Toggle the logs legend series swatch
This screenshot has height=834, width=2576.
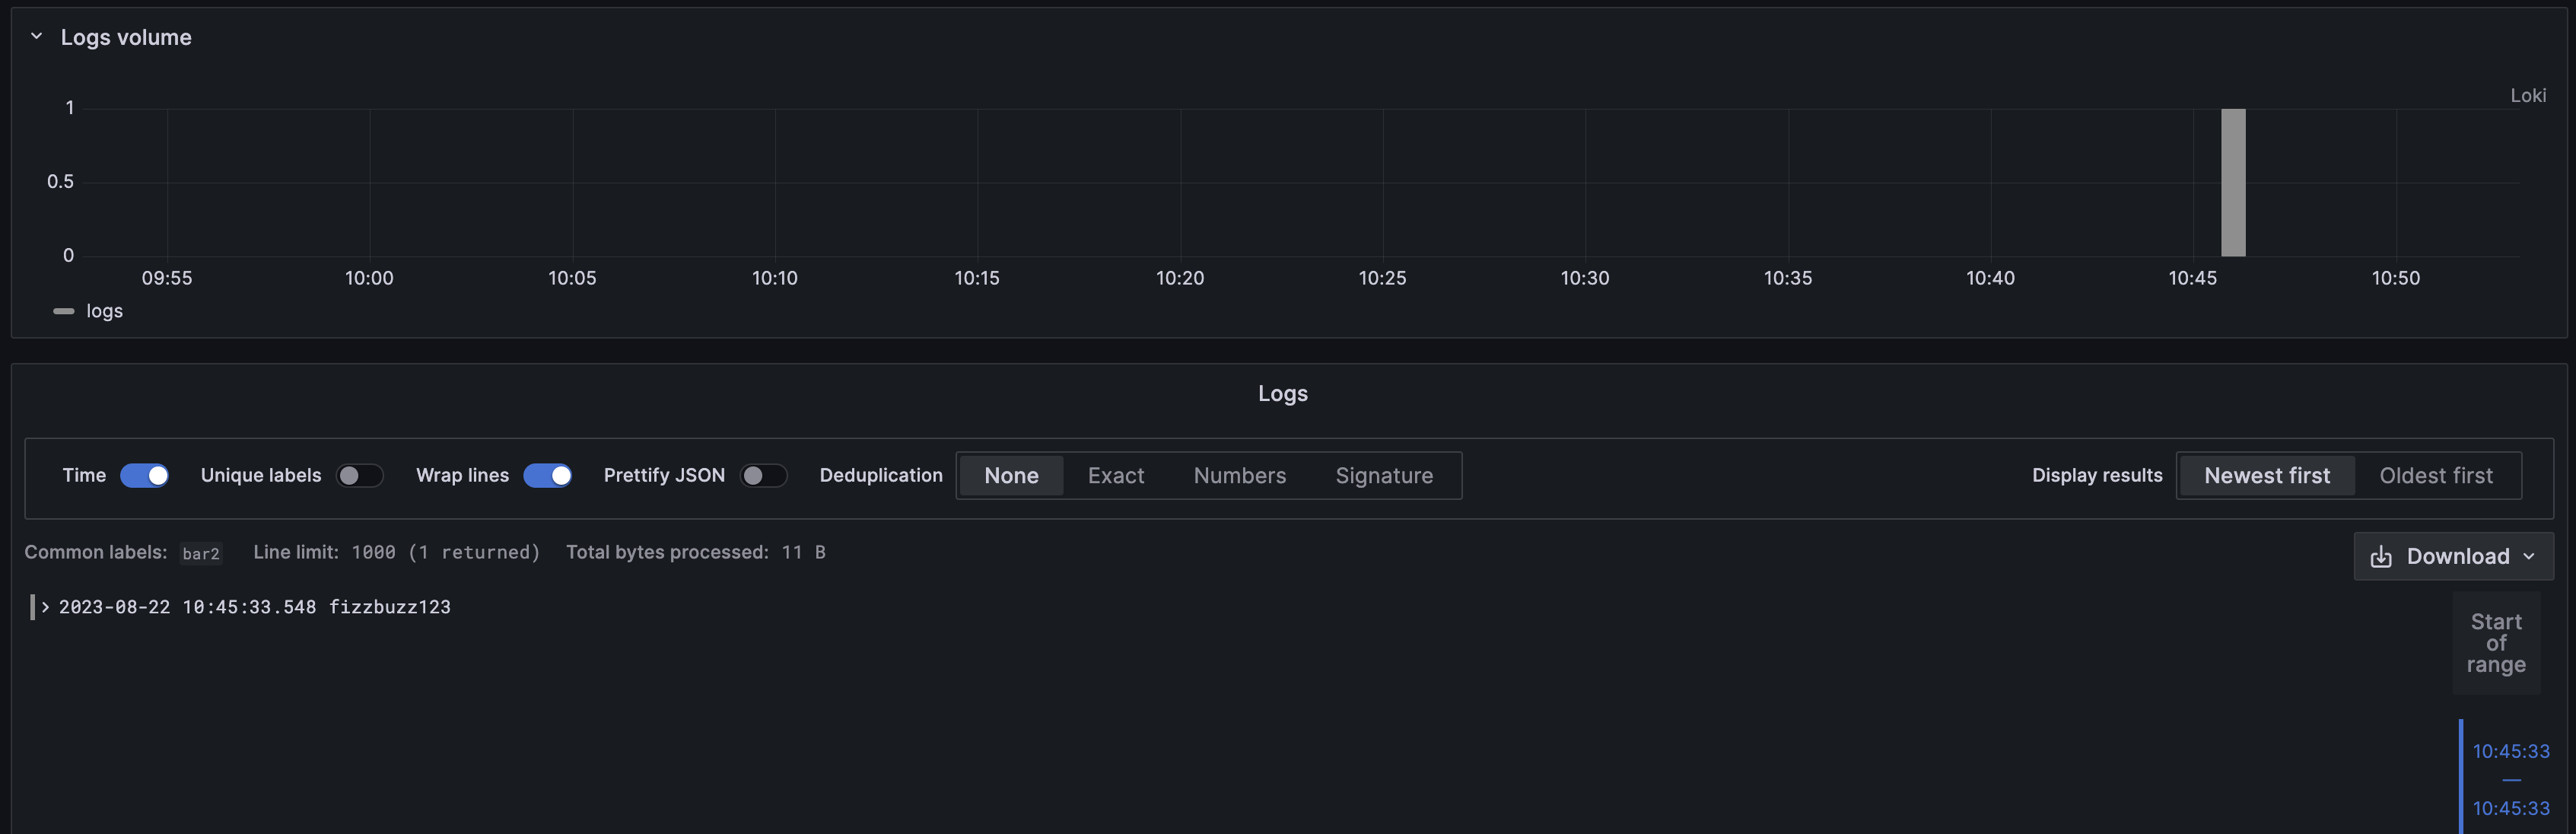63,311
